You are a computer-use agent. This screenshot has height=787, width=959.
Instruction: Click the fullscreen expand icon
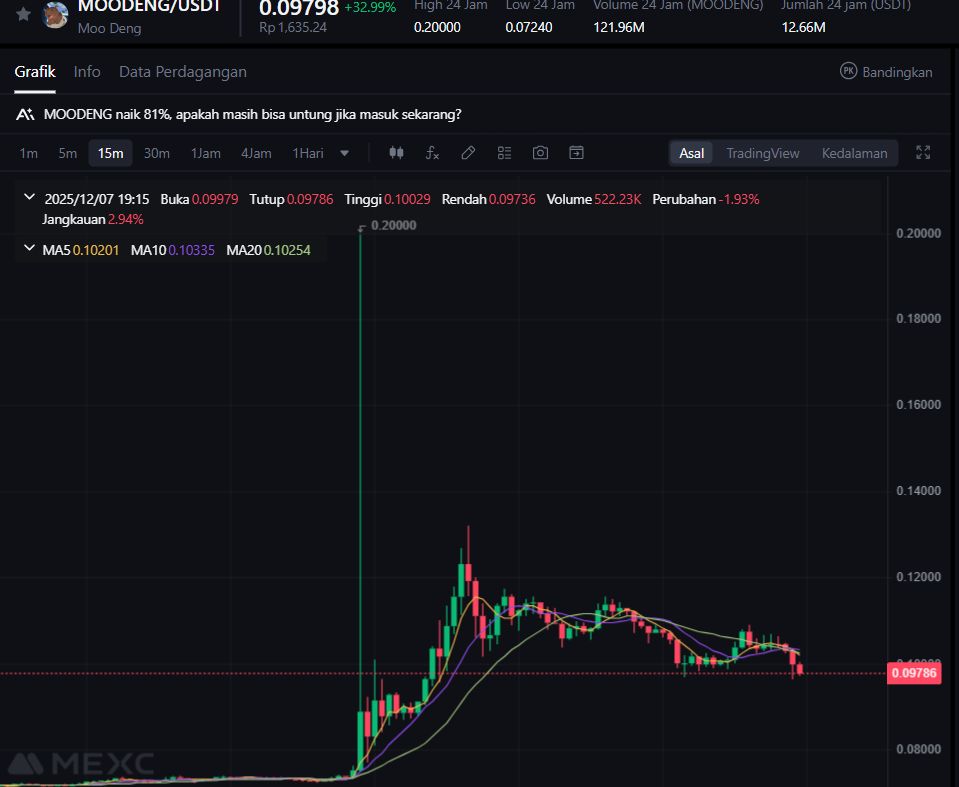(923, 153)
